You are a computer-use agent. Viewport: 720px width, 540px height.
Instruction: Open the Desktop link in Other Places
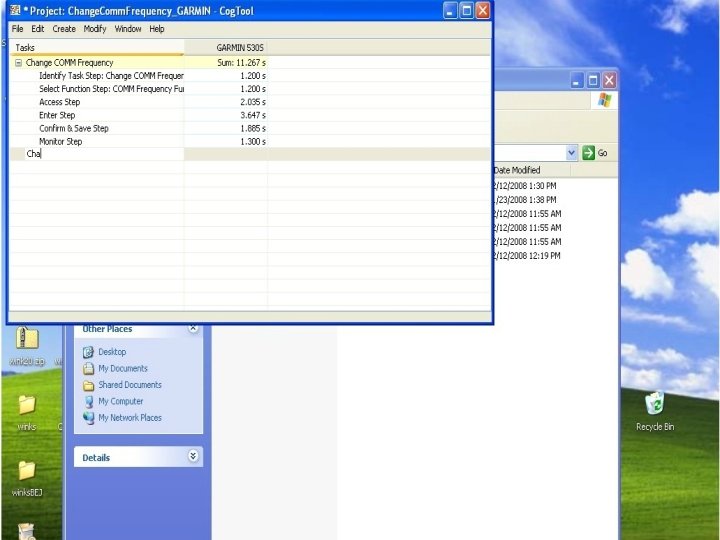112,352
